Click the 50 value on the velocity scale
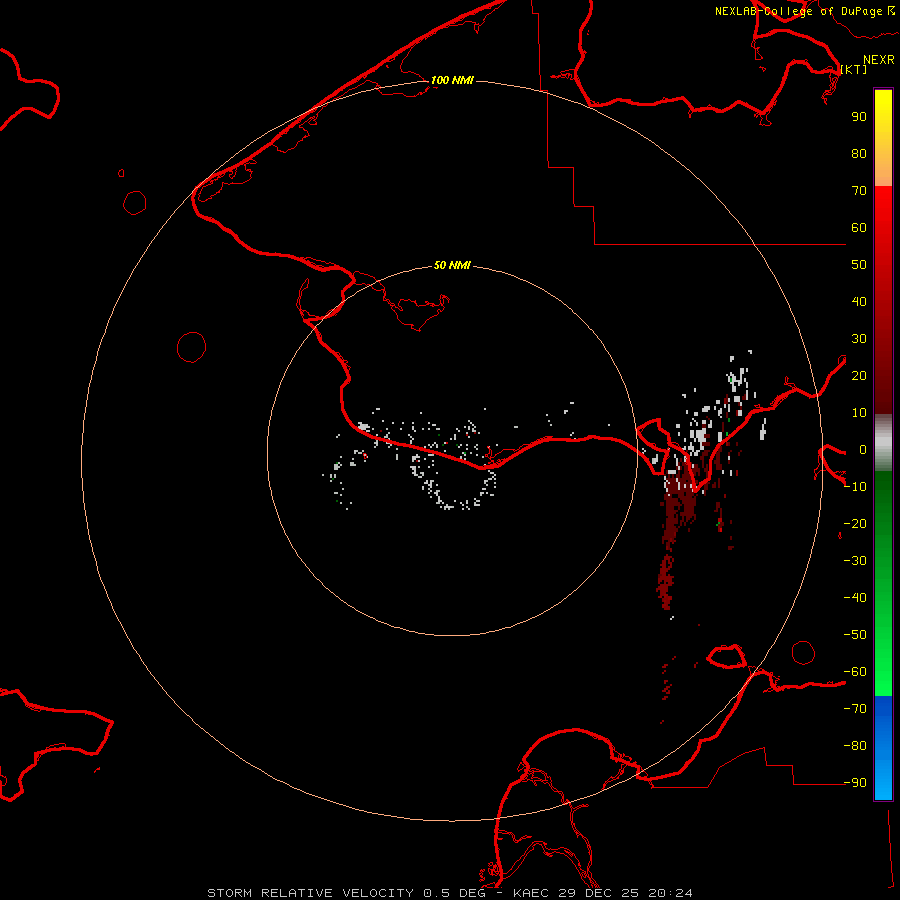Image resolution: width=900 pixels, height=900 pixels. coord(859,265)
